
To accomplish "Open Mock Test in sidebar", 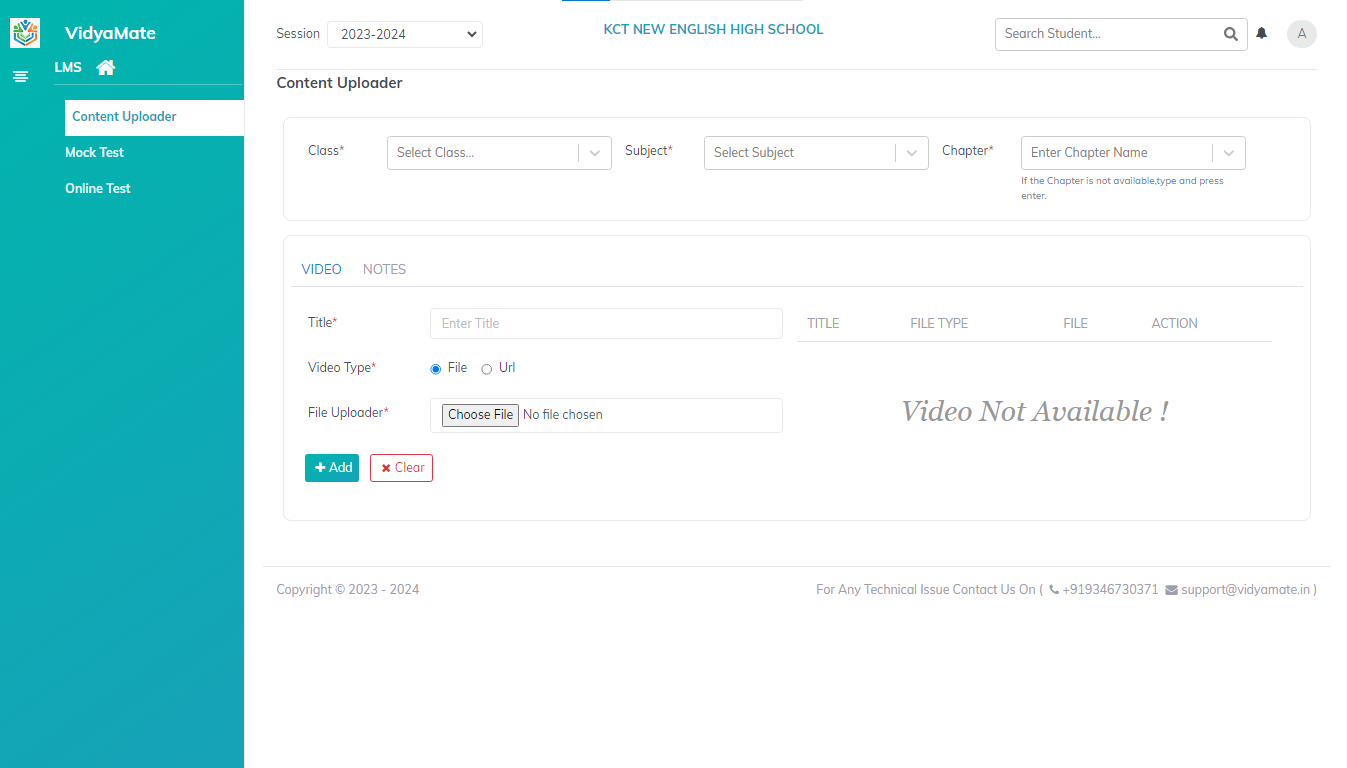I will tap(95, 153).
